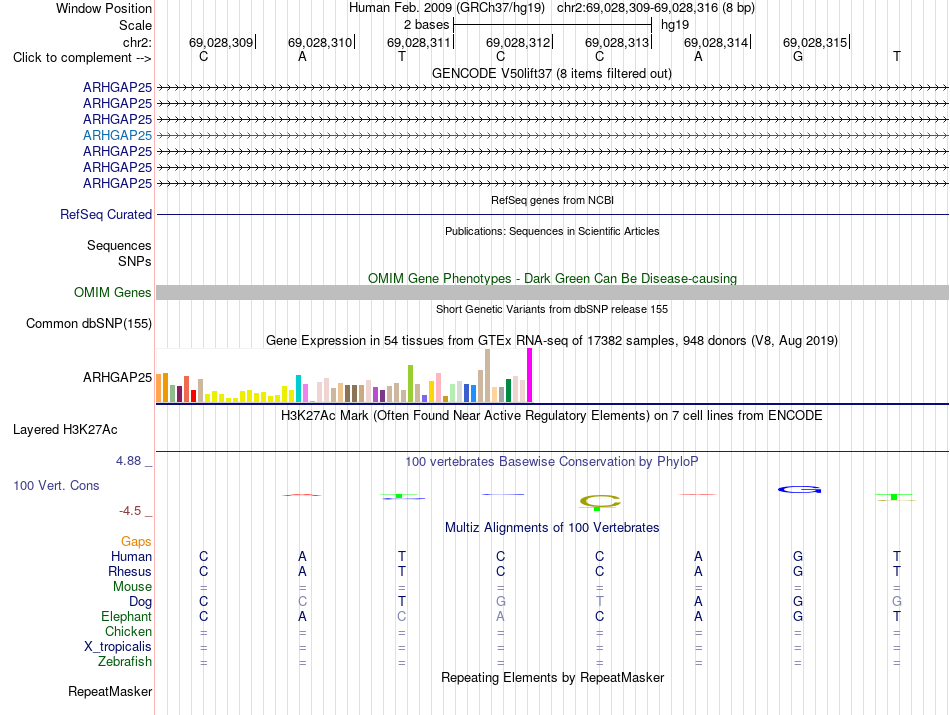Click the blue G logo in conservation track

800,490
